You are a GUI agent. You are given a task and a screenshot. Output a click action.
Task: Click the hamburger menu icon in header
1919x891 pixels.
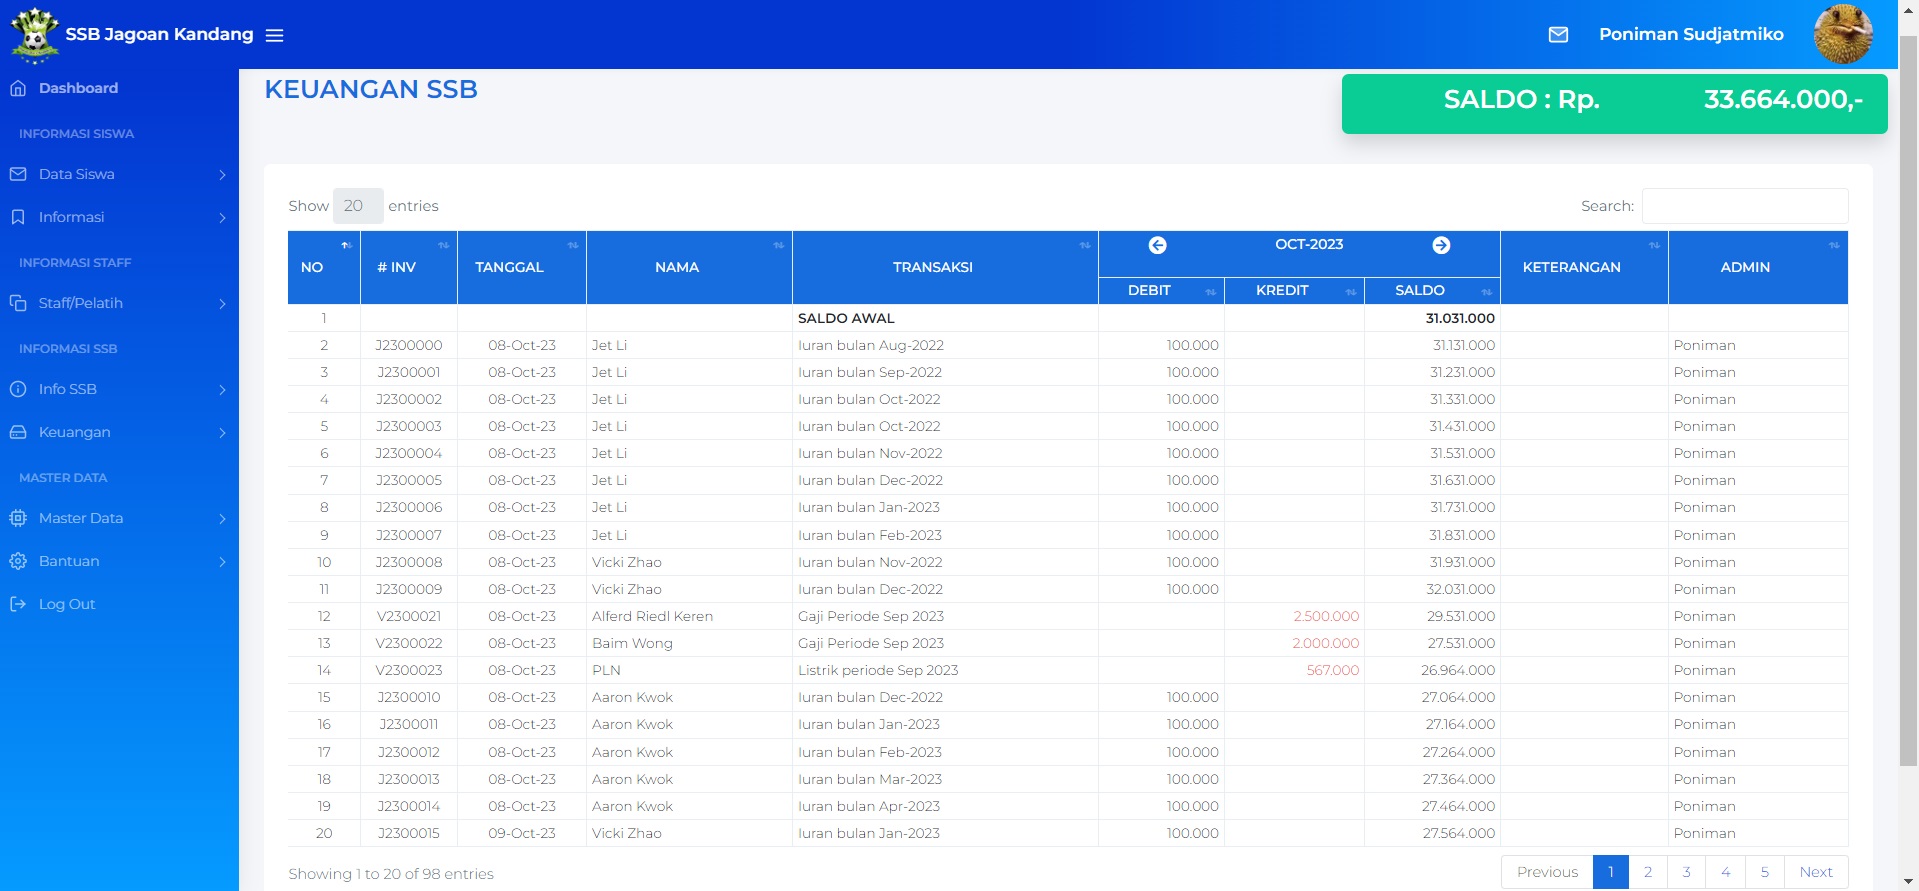click(274, 35)
